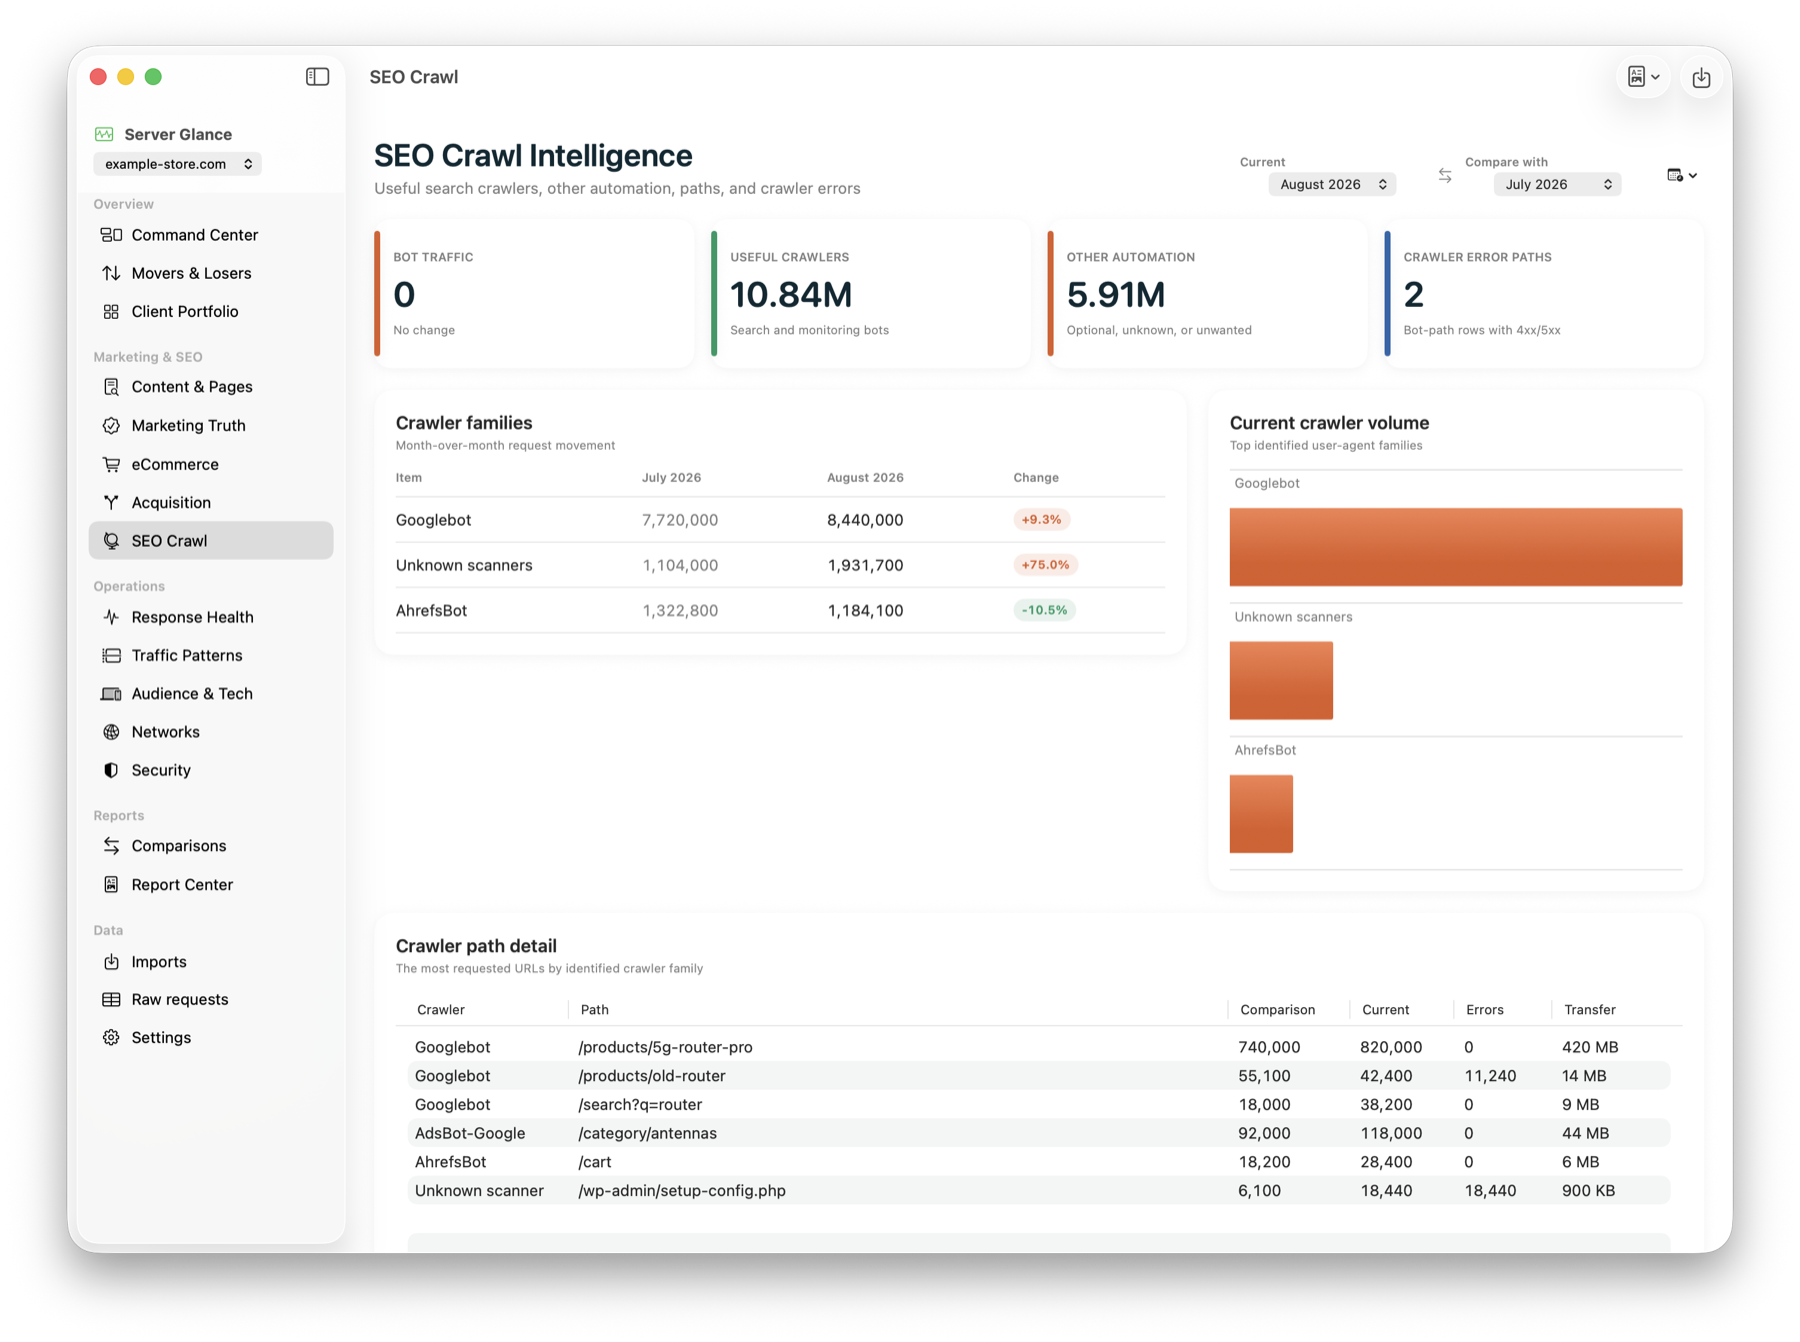Screen dimensions: 1800x1342
Task: Click the Unknown scanners volume bar
Action: (1281, 680)
